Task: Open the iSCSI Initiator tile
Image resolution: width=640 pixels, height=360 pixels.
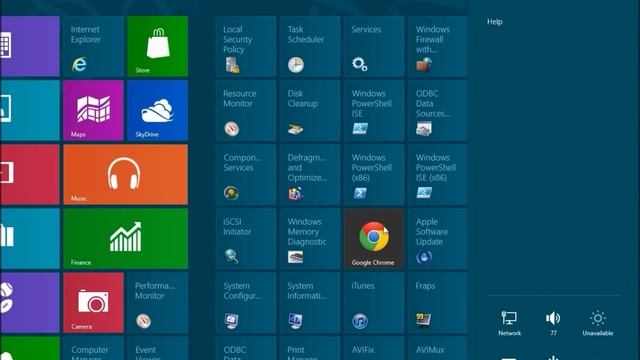Action: (x=246, y=238)
